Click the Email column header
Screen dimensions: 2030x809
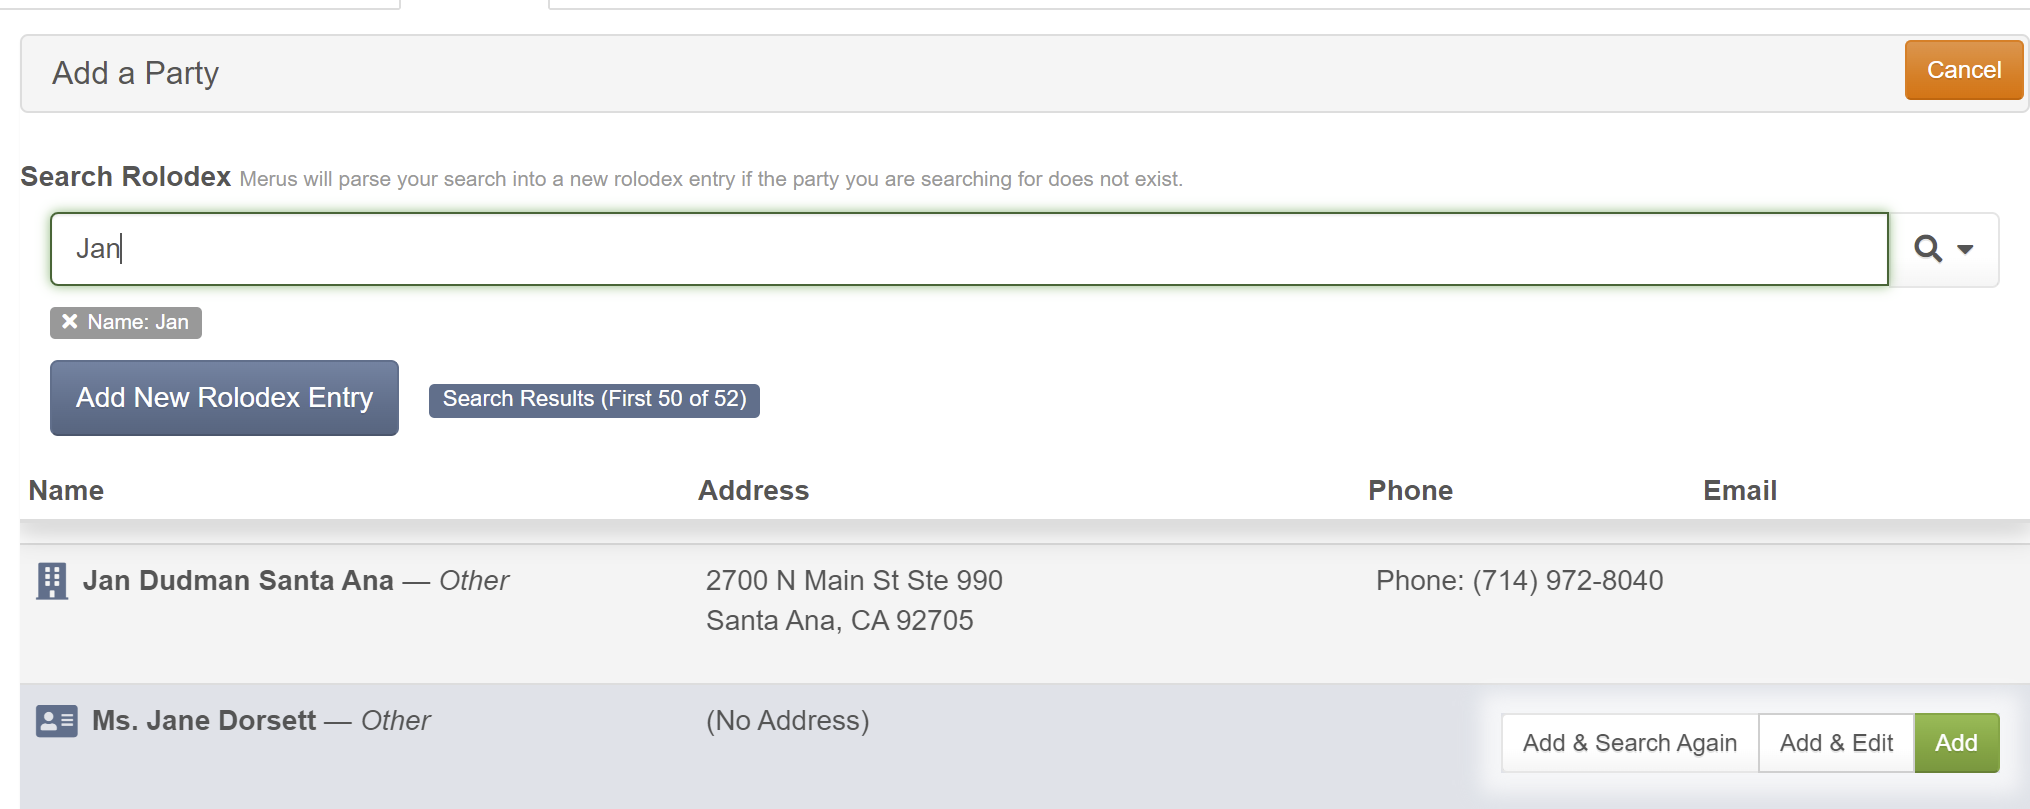coord(1740,490)
